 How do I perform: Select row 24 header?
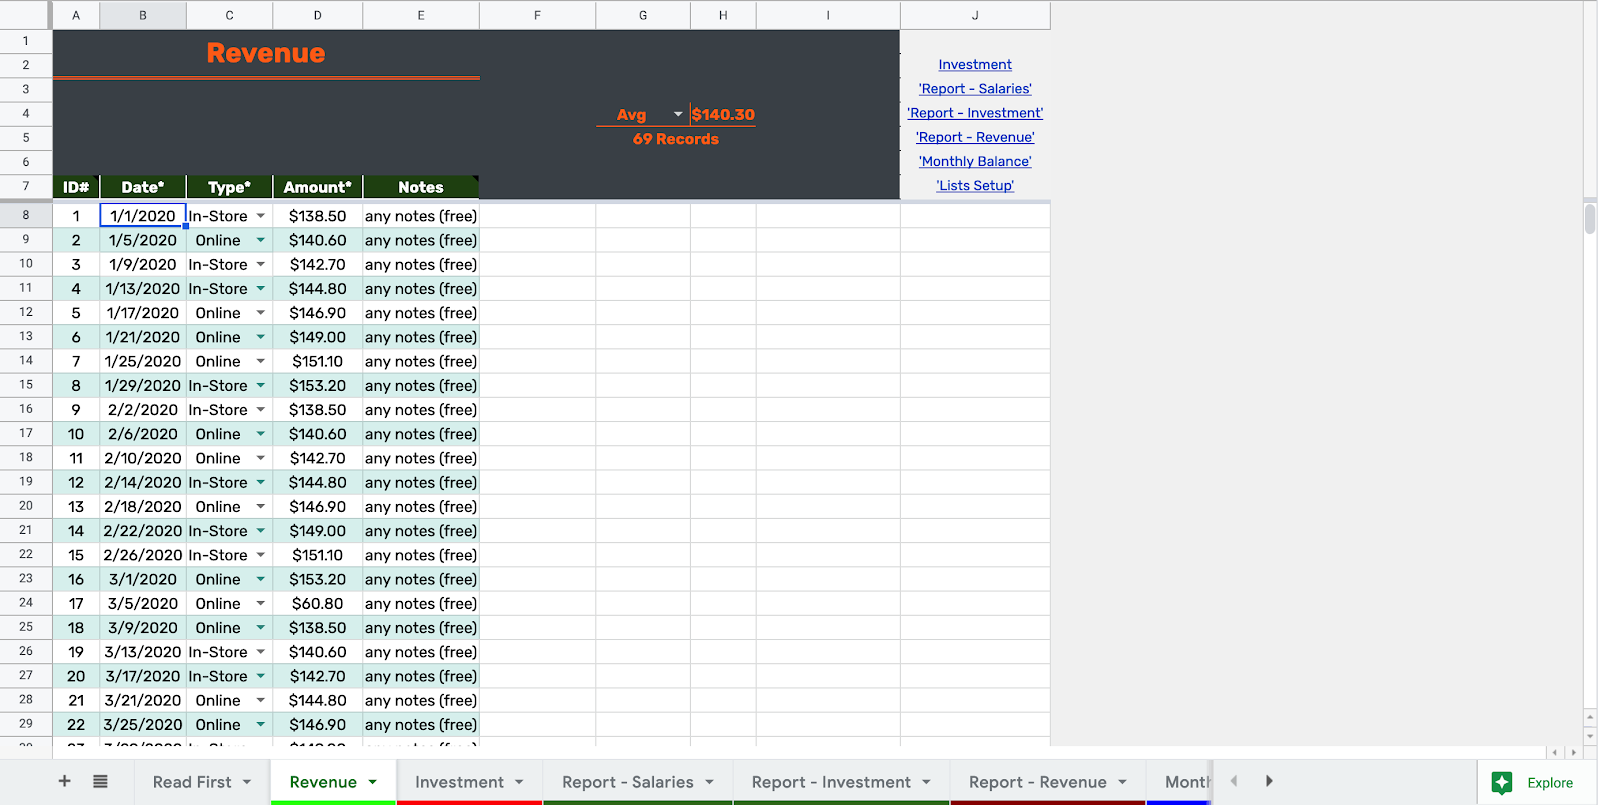pyautogui.click(x=26, y=603)
